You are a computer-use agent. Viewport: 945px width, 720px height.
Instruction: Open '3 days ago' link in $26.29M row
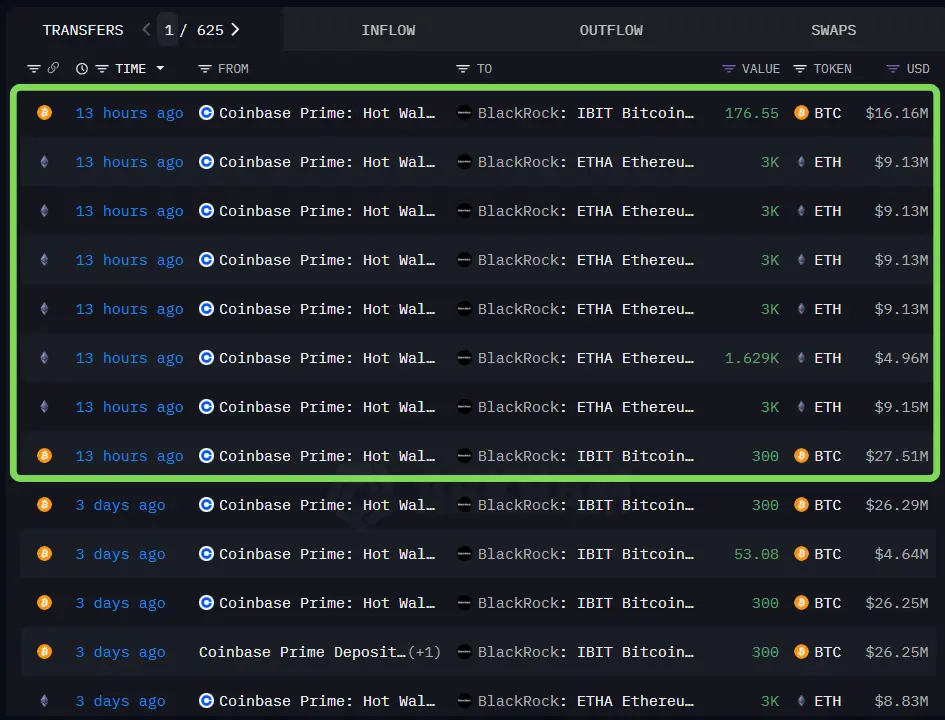[120, 506]
